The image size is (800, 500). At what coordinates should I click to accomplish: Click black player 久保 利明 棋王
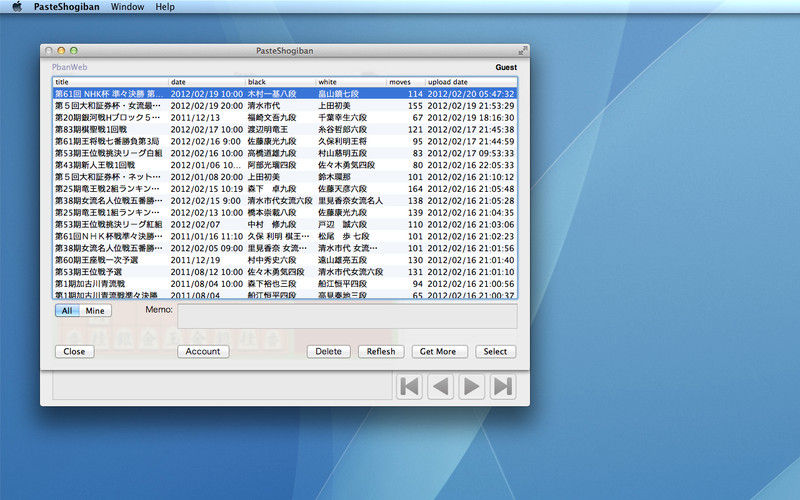pos(278,236)
